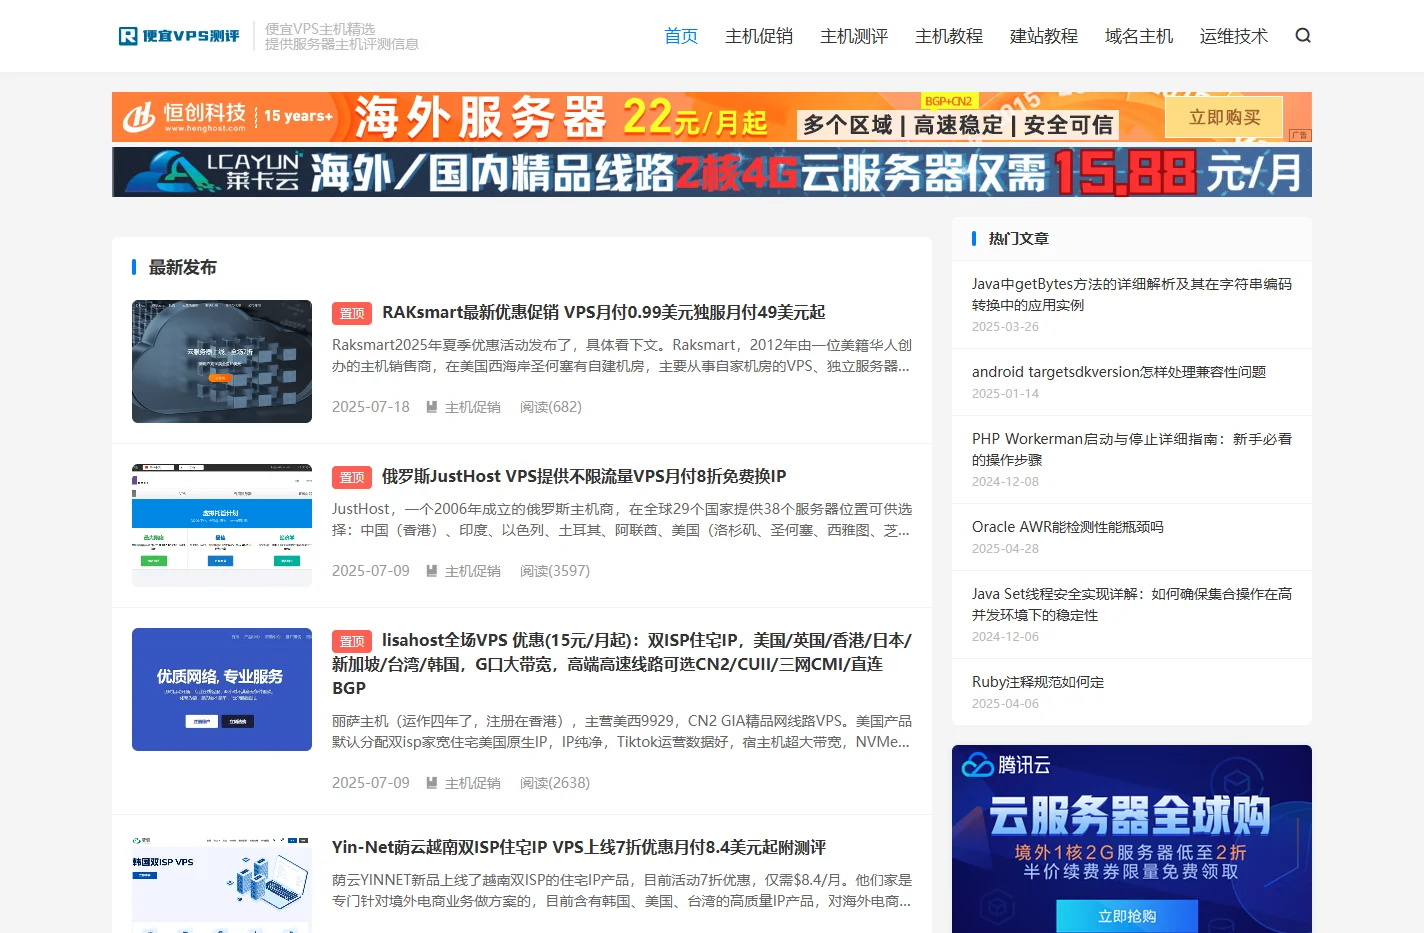Click the 阅读(3597) read count
Image resolution: width=1424 pixels, height=933 pixels.
coord(555,571)
